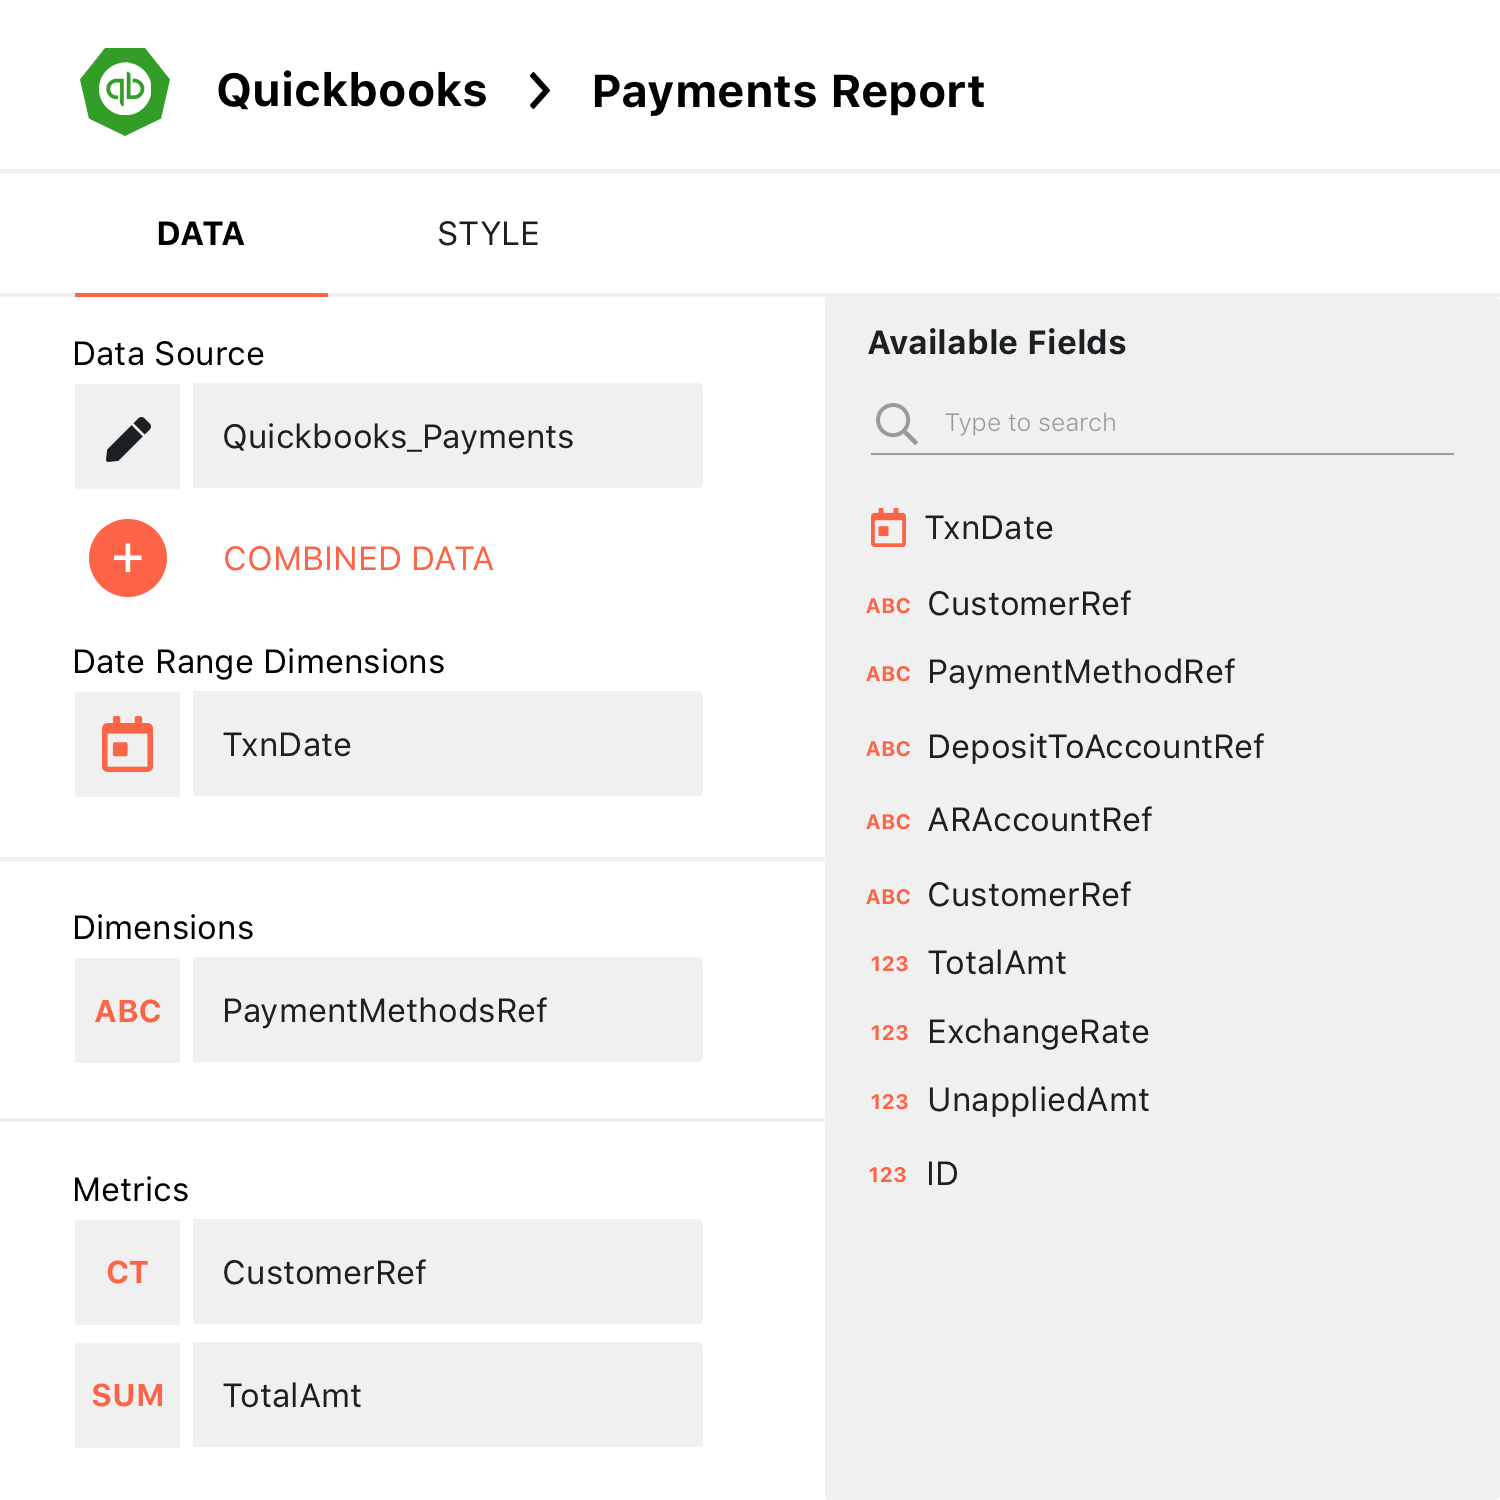Click the ABC icon beside PaymentMethodRef field
Image resolution: width=1500 pixels, height=1500 pixels.
(x=888, y=674)
